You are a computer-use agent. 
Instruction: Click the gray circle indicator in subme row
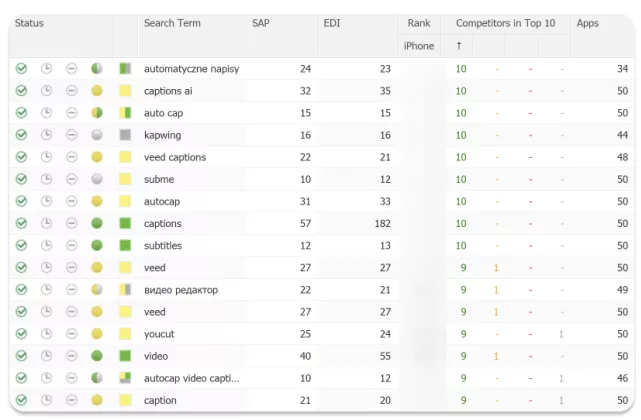(x=97, y=179)
